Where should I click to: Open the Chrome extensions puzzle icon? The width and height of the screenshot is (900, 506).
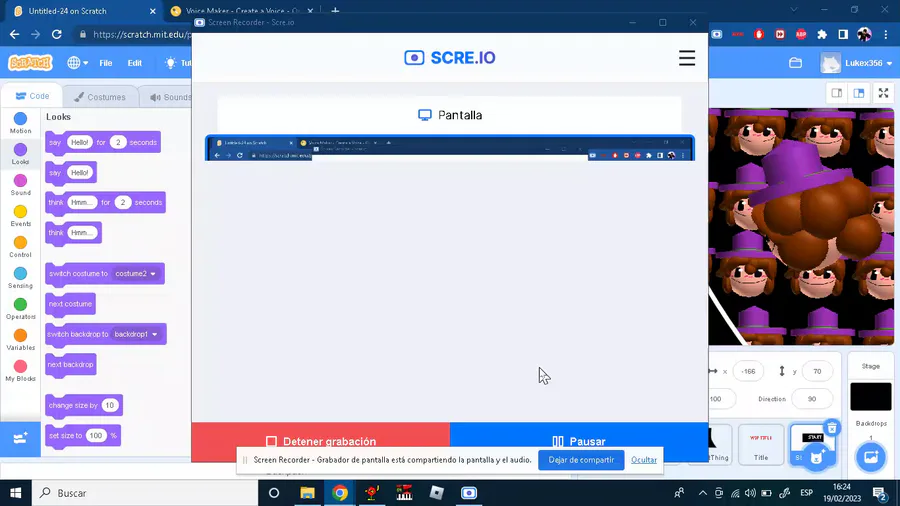[x=822, y=34]
